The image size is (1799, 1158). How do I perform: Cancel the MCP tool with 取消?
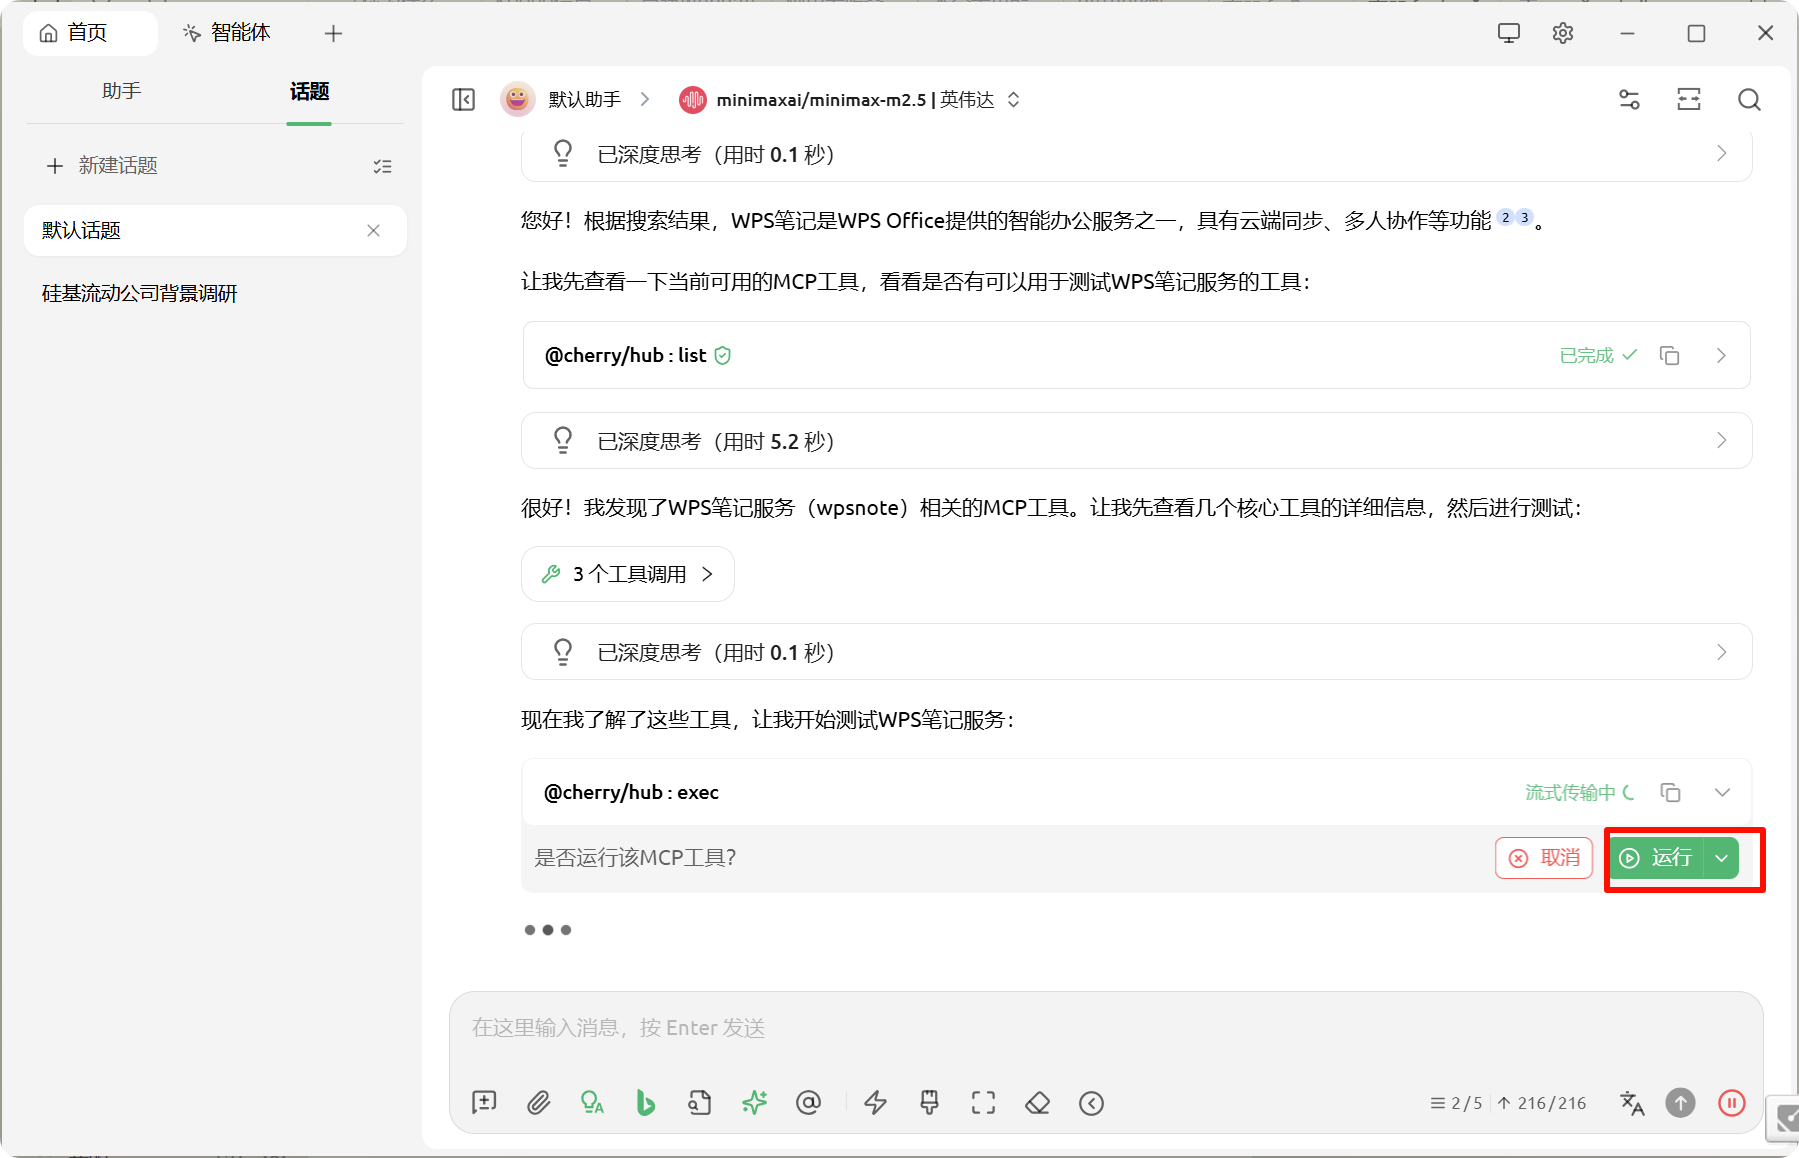[1544, 858]
